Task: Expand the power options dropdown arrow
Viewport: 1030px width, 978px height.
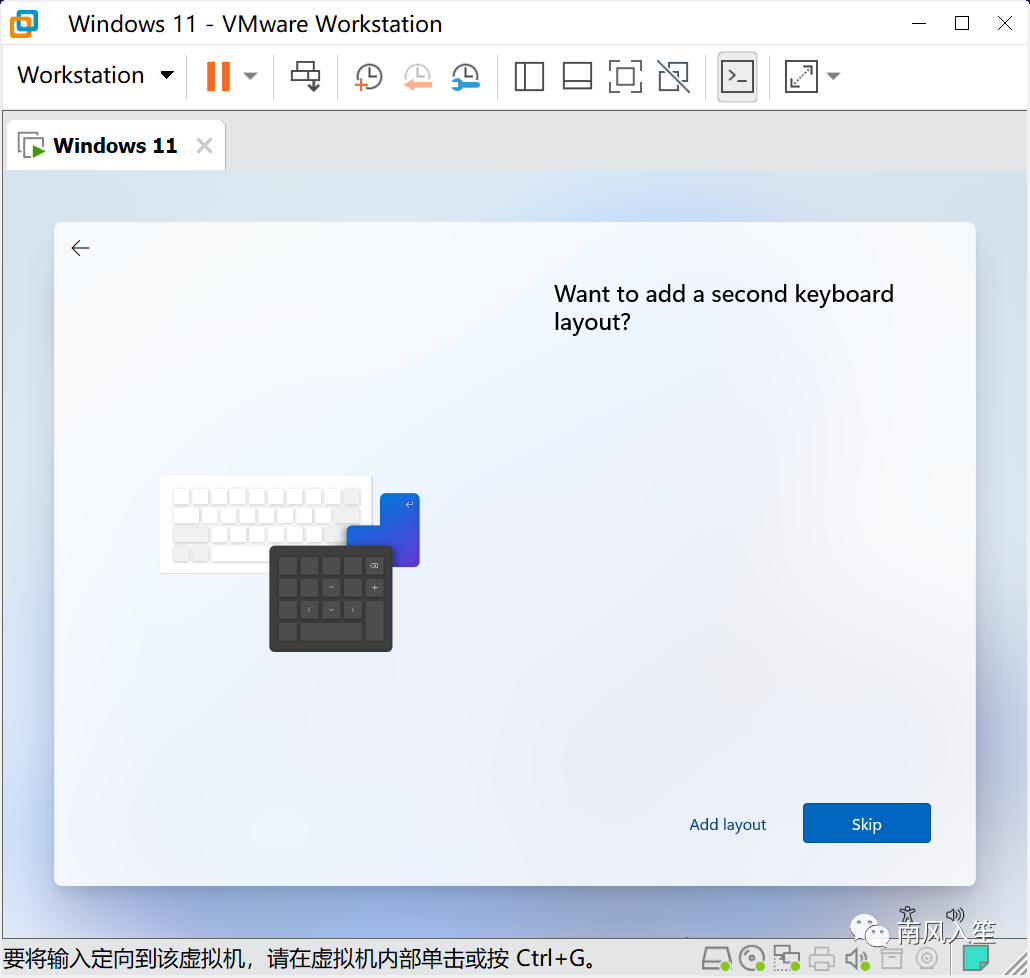Action: tap(250, 76)
